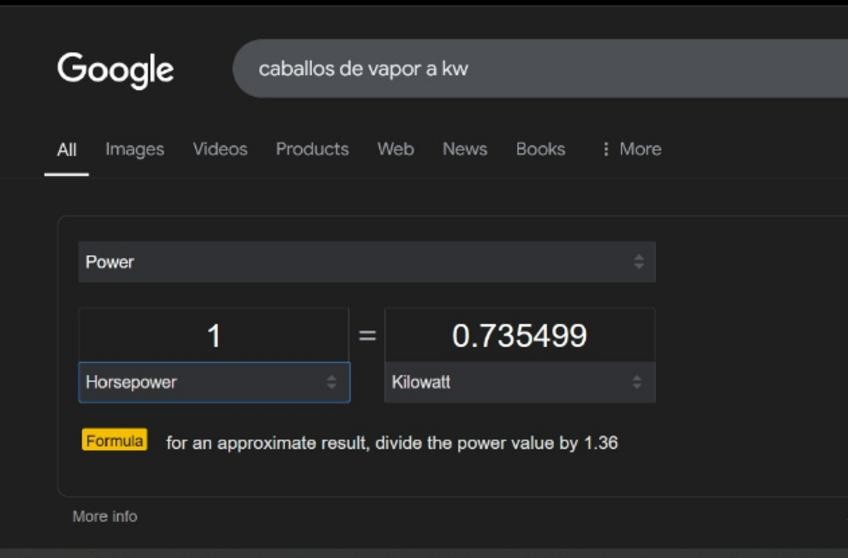Screen dimensions: 848x558
Task: Open the Kilowatt unit dropdown
Action: 520,382
